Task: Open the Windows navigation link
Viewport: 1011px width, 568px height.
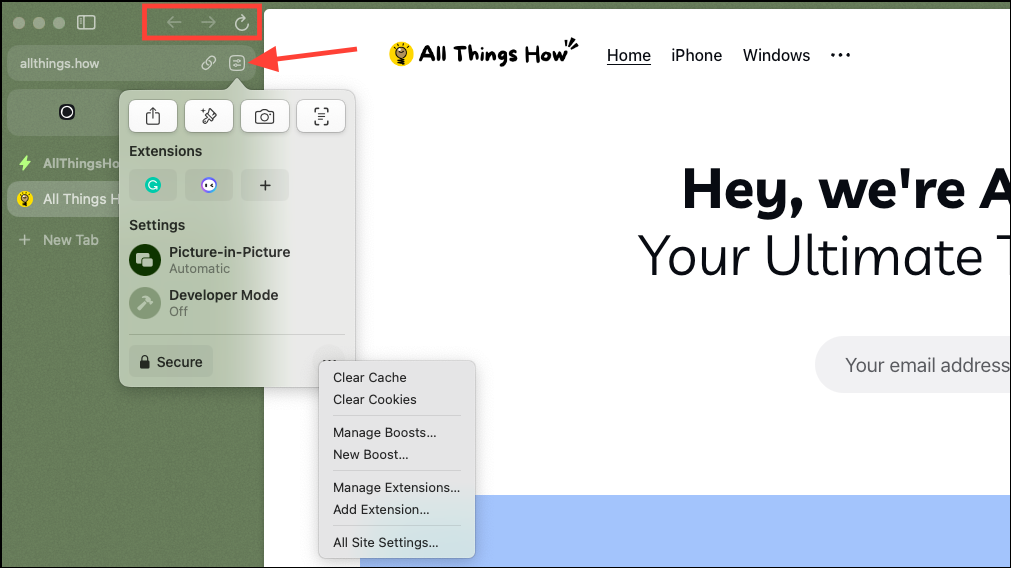Action: 776,55
